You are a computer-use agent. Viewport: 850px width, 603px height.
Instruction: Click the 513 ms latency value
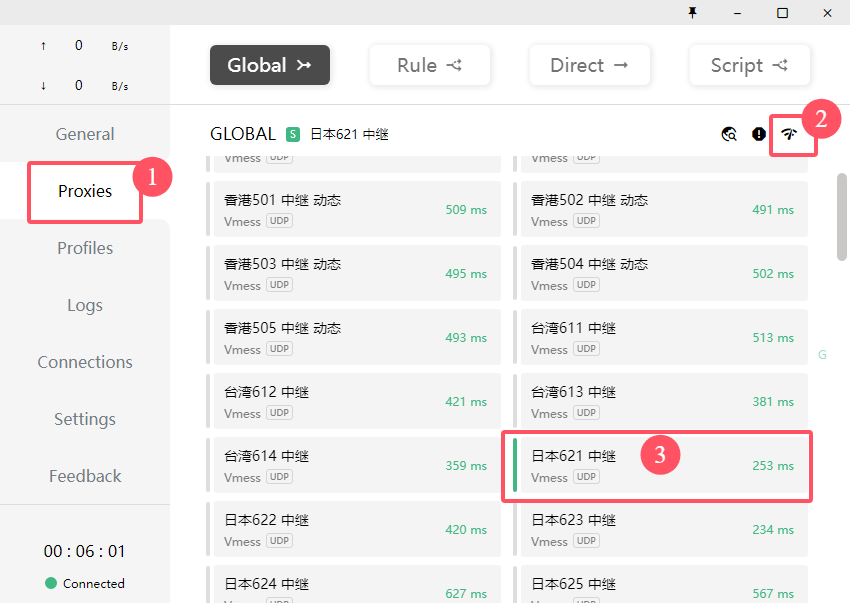pyautogui.click(x=773, y=338)
